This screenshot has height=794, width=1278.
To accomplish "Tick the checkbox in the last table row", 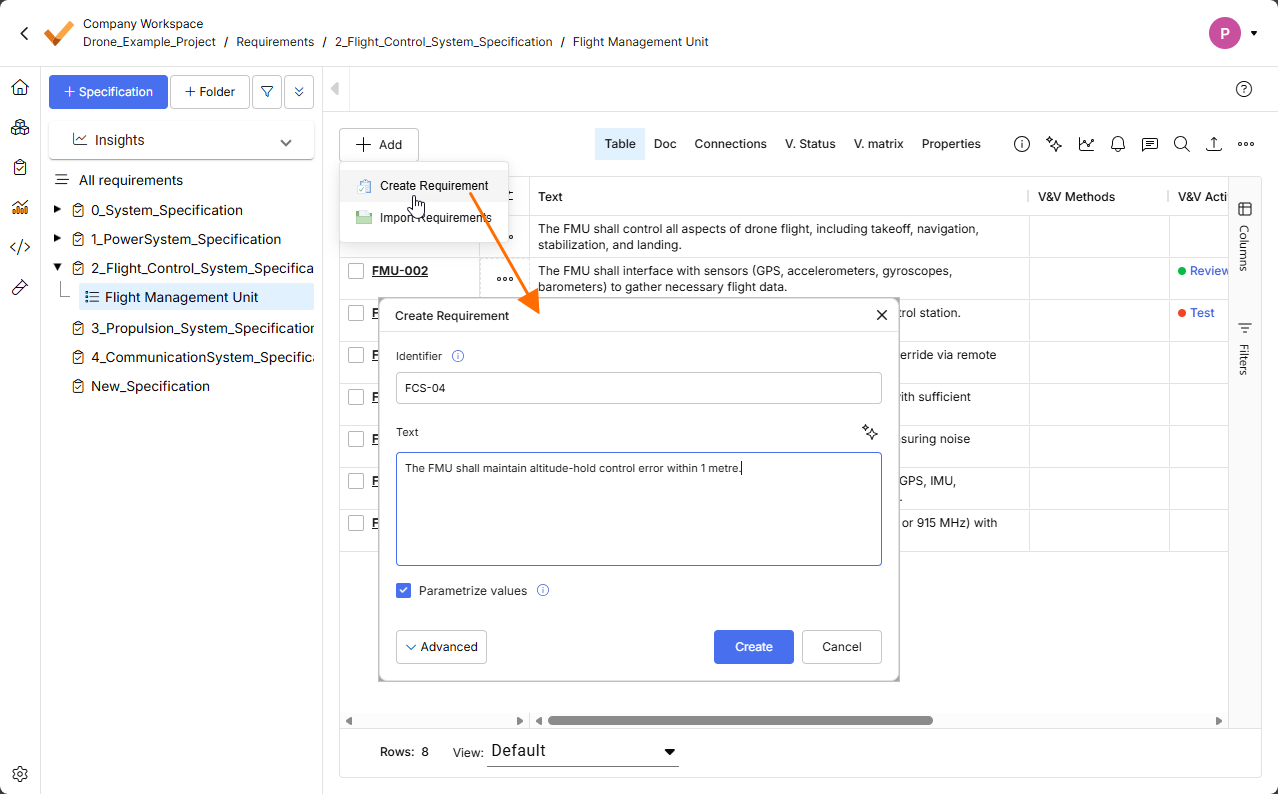I will pos(356,523).
